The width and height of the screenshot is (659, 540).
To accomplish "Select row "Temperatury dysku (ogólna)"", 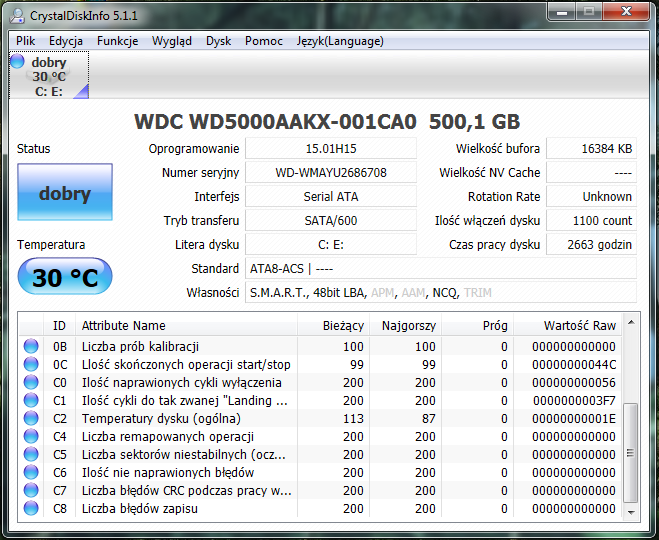I will click(320, 419).
